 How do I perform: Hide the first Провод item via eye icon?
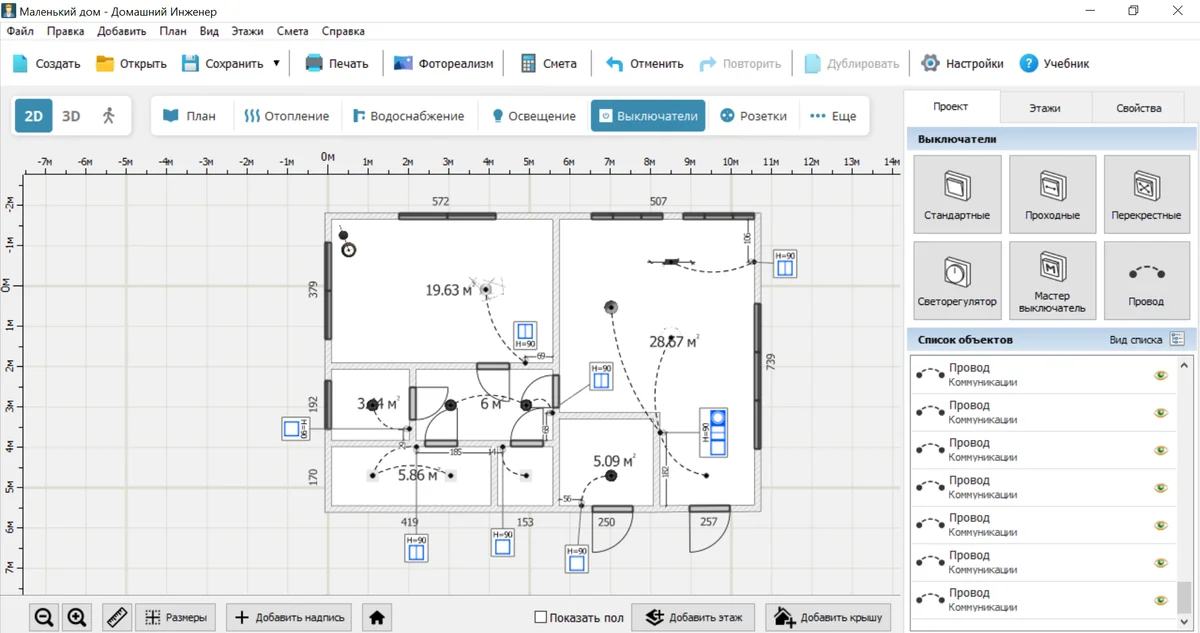pyautogui.click(x=1161, y=376)
